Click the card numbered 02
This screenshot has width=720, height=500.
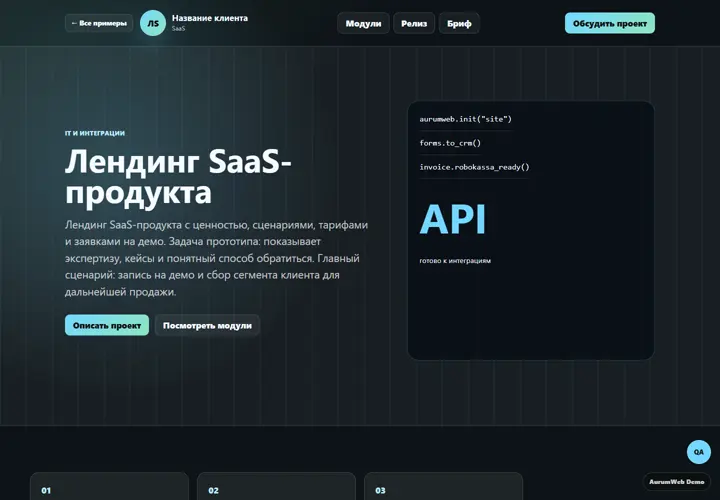[276, 486]
